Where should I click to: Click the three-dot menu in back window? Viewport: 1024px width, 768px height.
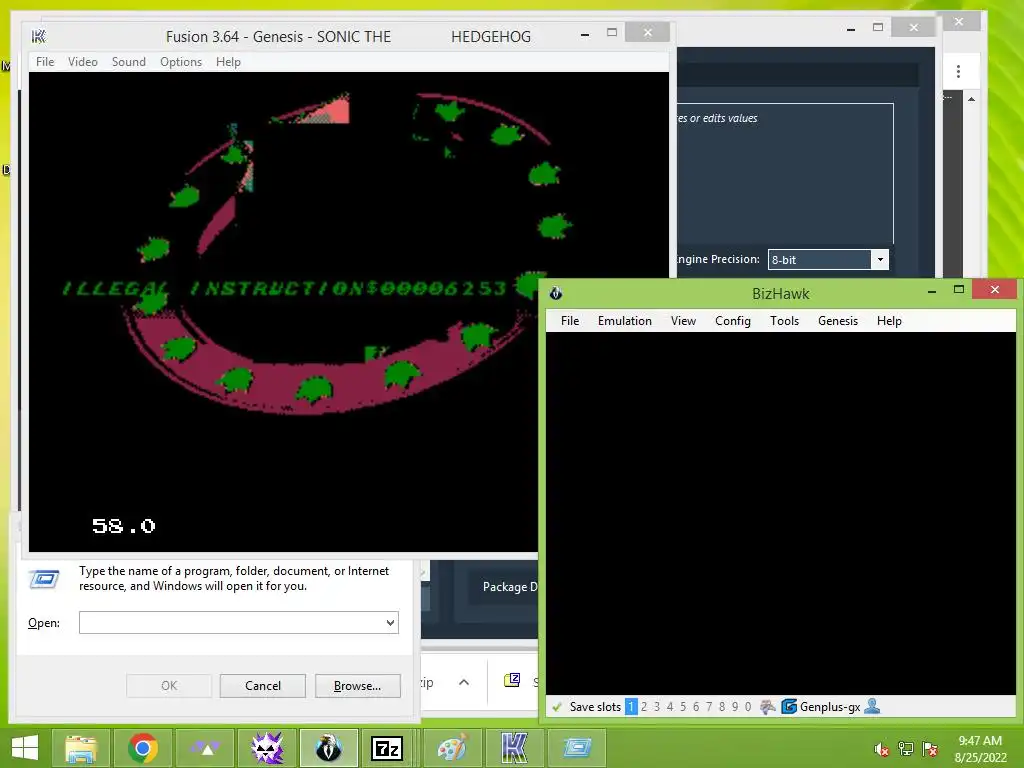958,71
